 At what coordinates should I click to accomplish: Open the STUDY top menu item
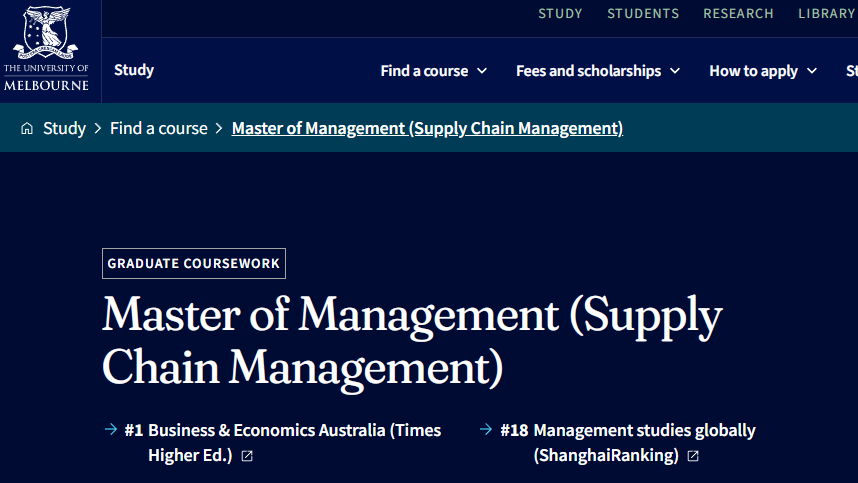point(560,14)
